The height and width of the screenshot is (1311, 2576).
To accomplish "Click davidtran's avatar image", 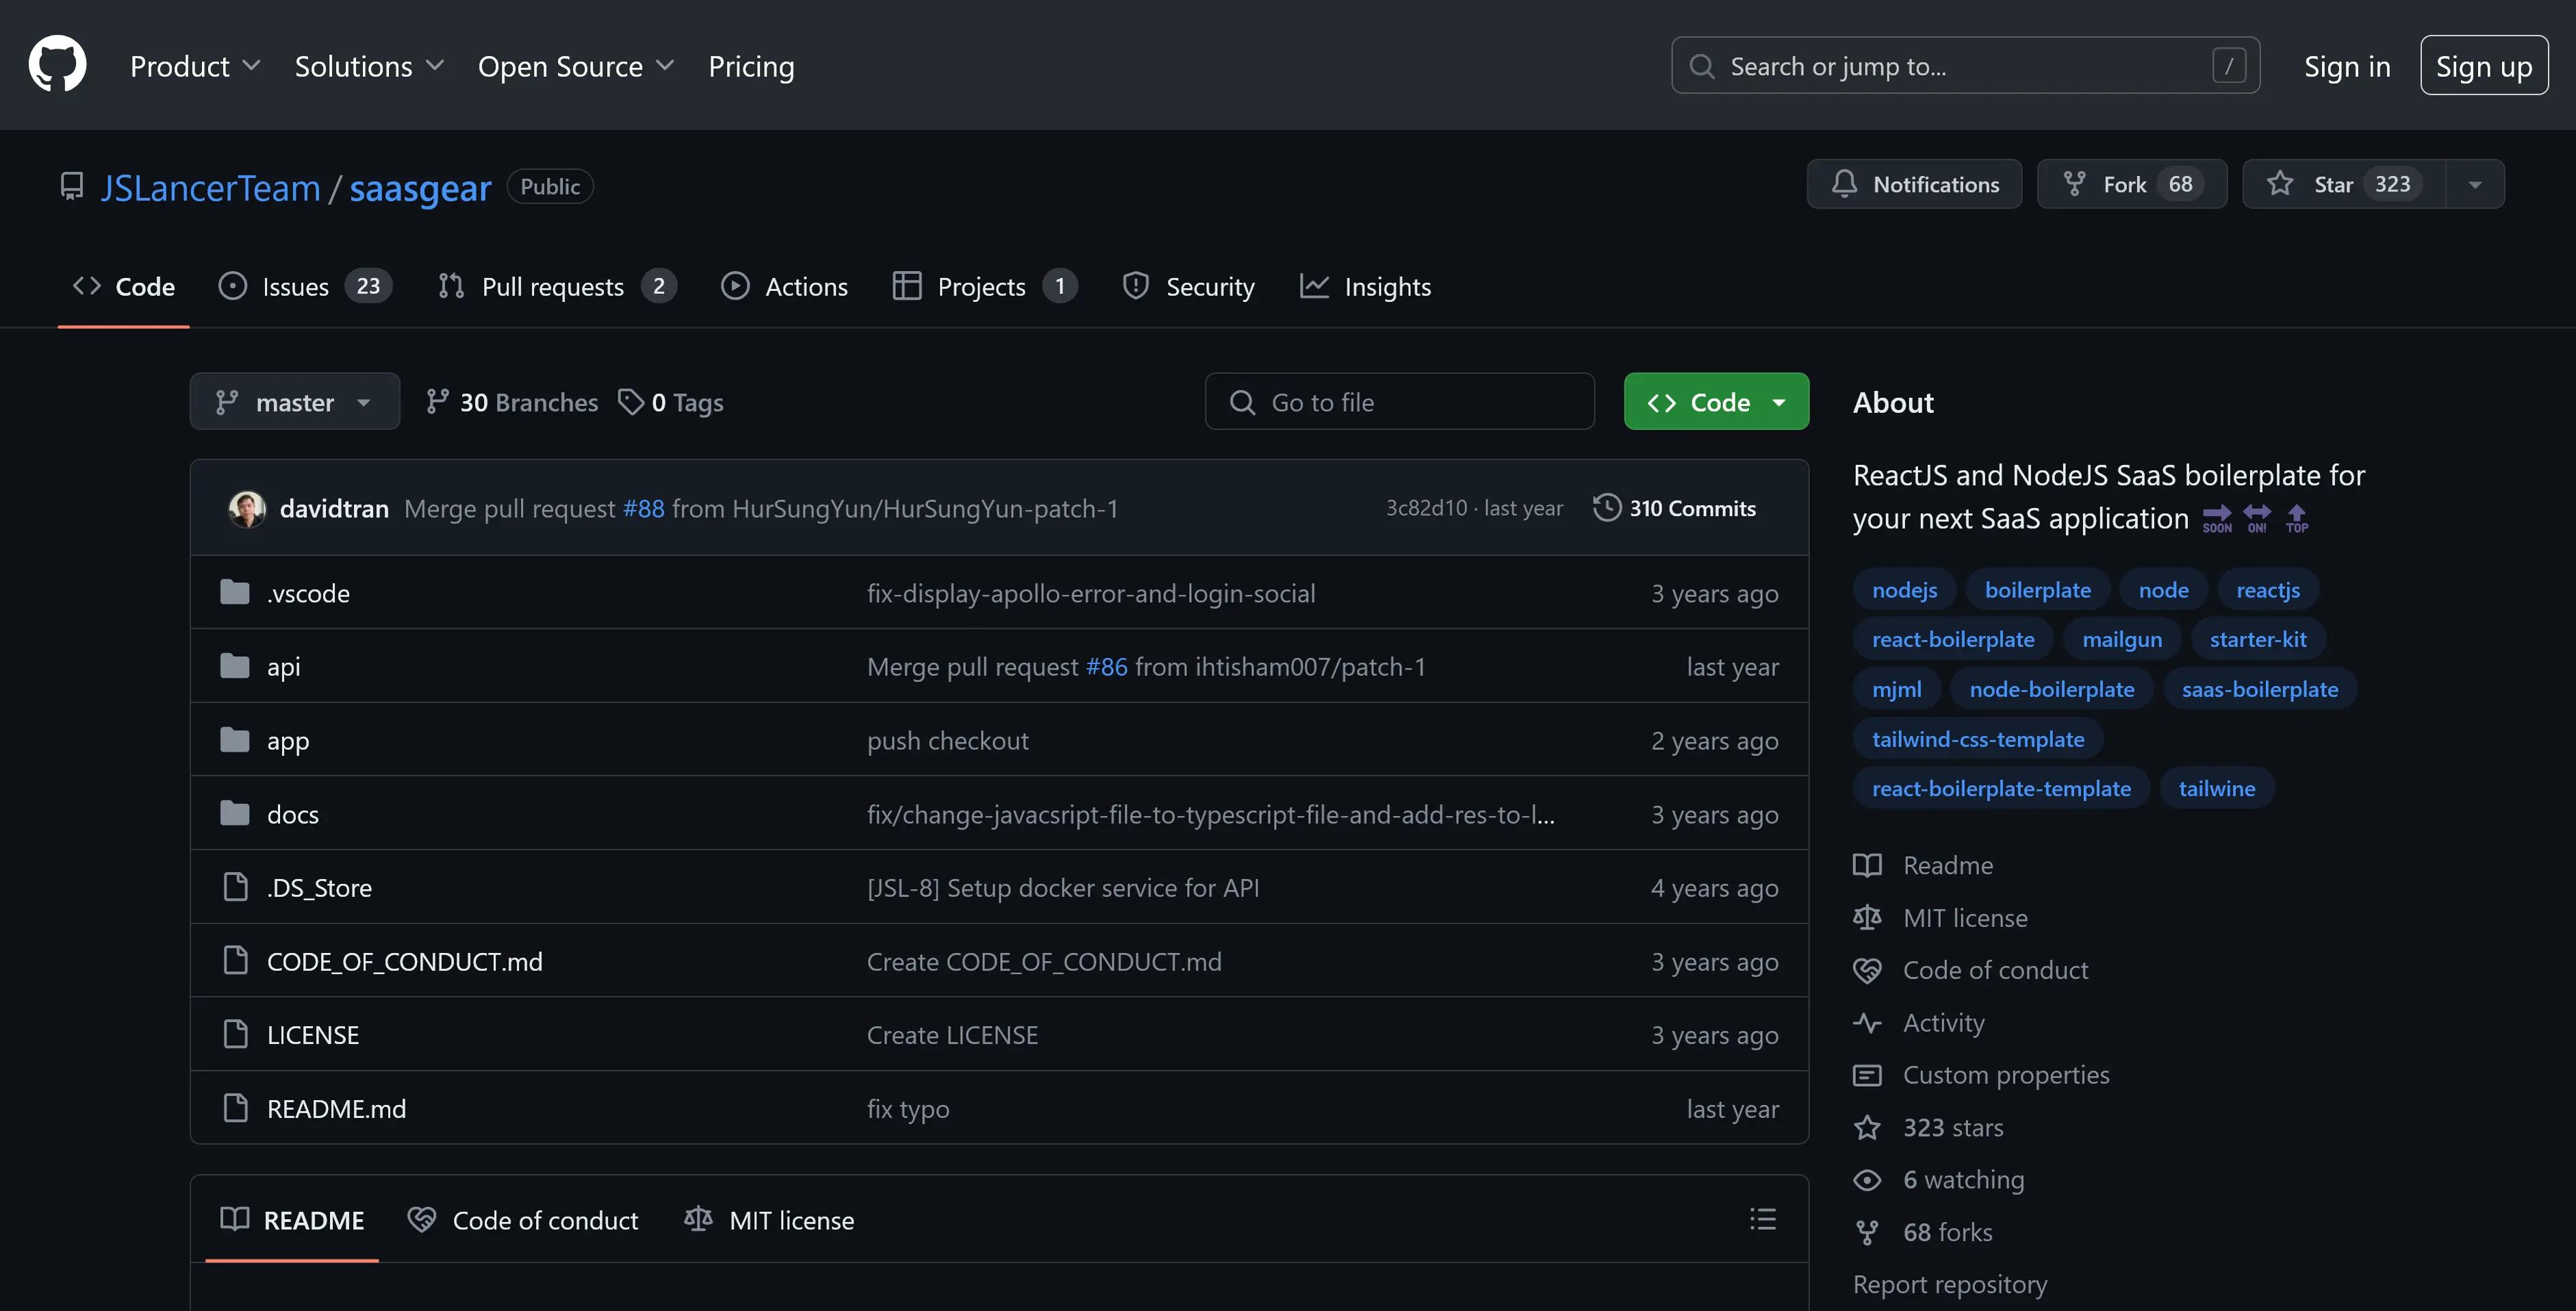I will pos(247,509).
